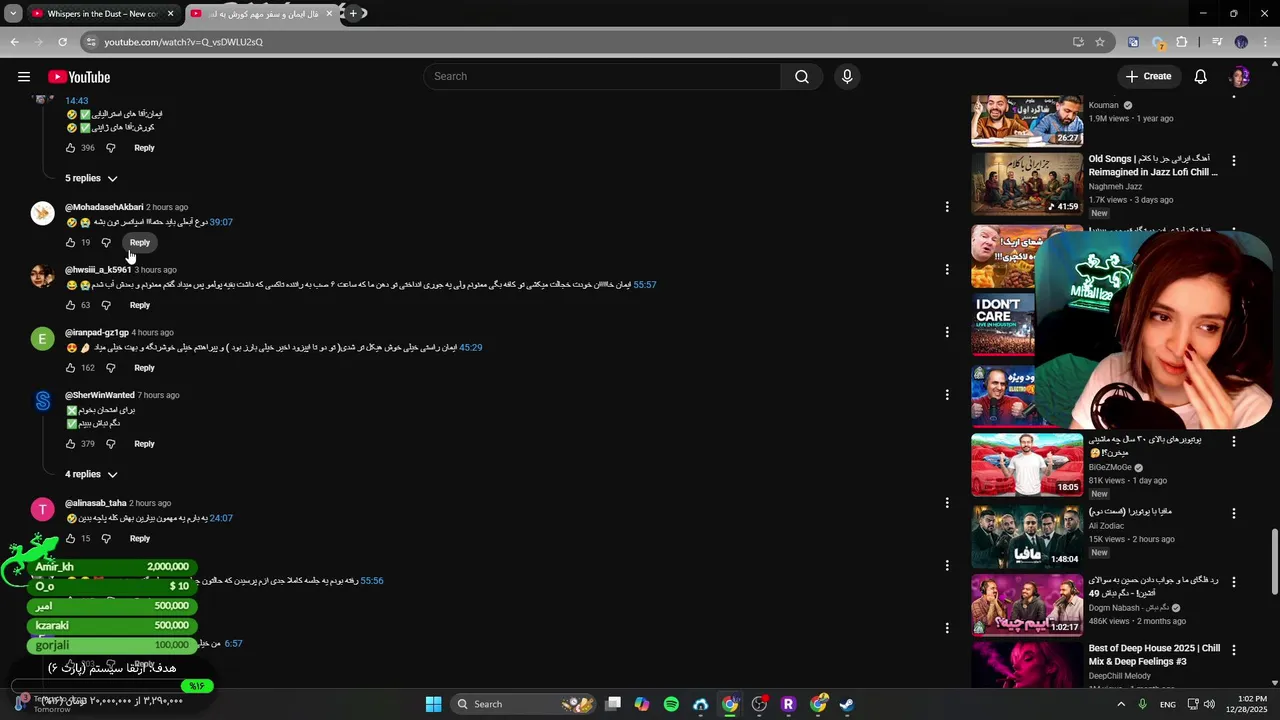Screen dimensions: 1280x720
Task: Bookmark this page with star icon
Action: pyautogui.click(x=1100, y=42)
